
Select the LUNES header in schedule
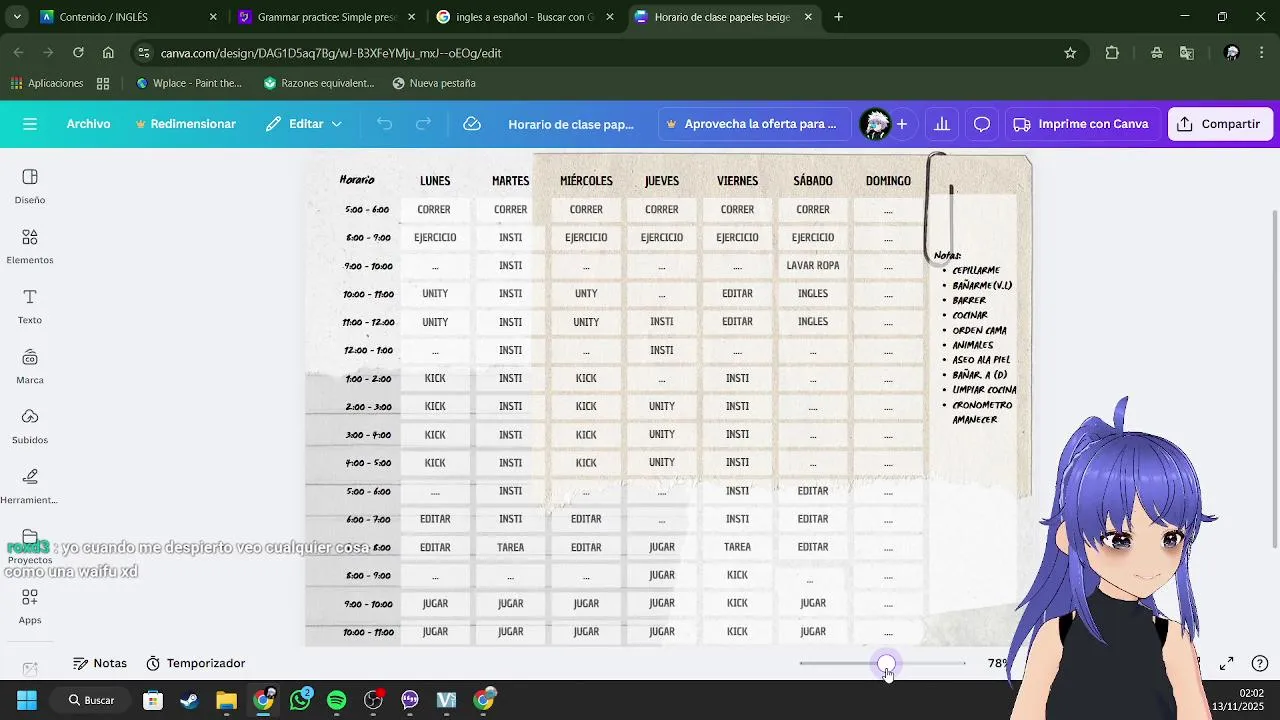(435, 181)
